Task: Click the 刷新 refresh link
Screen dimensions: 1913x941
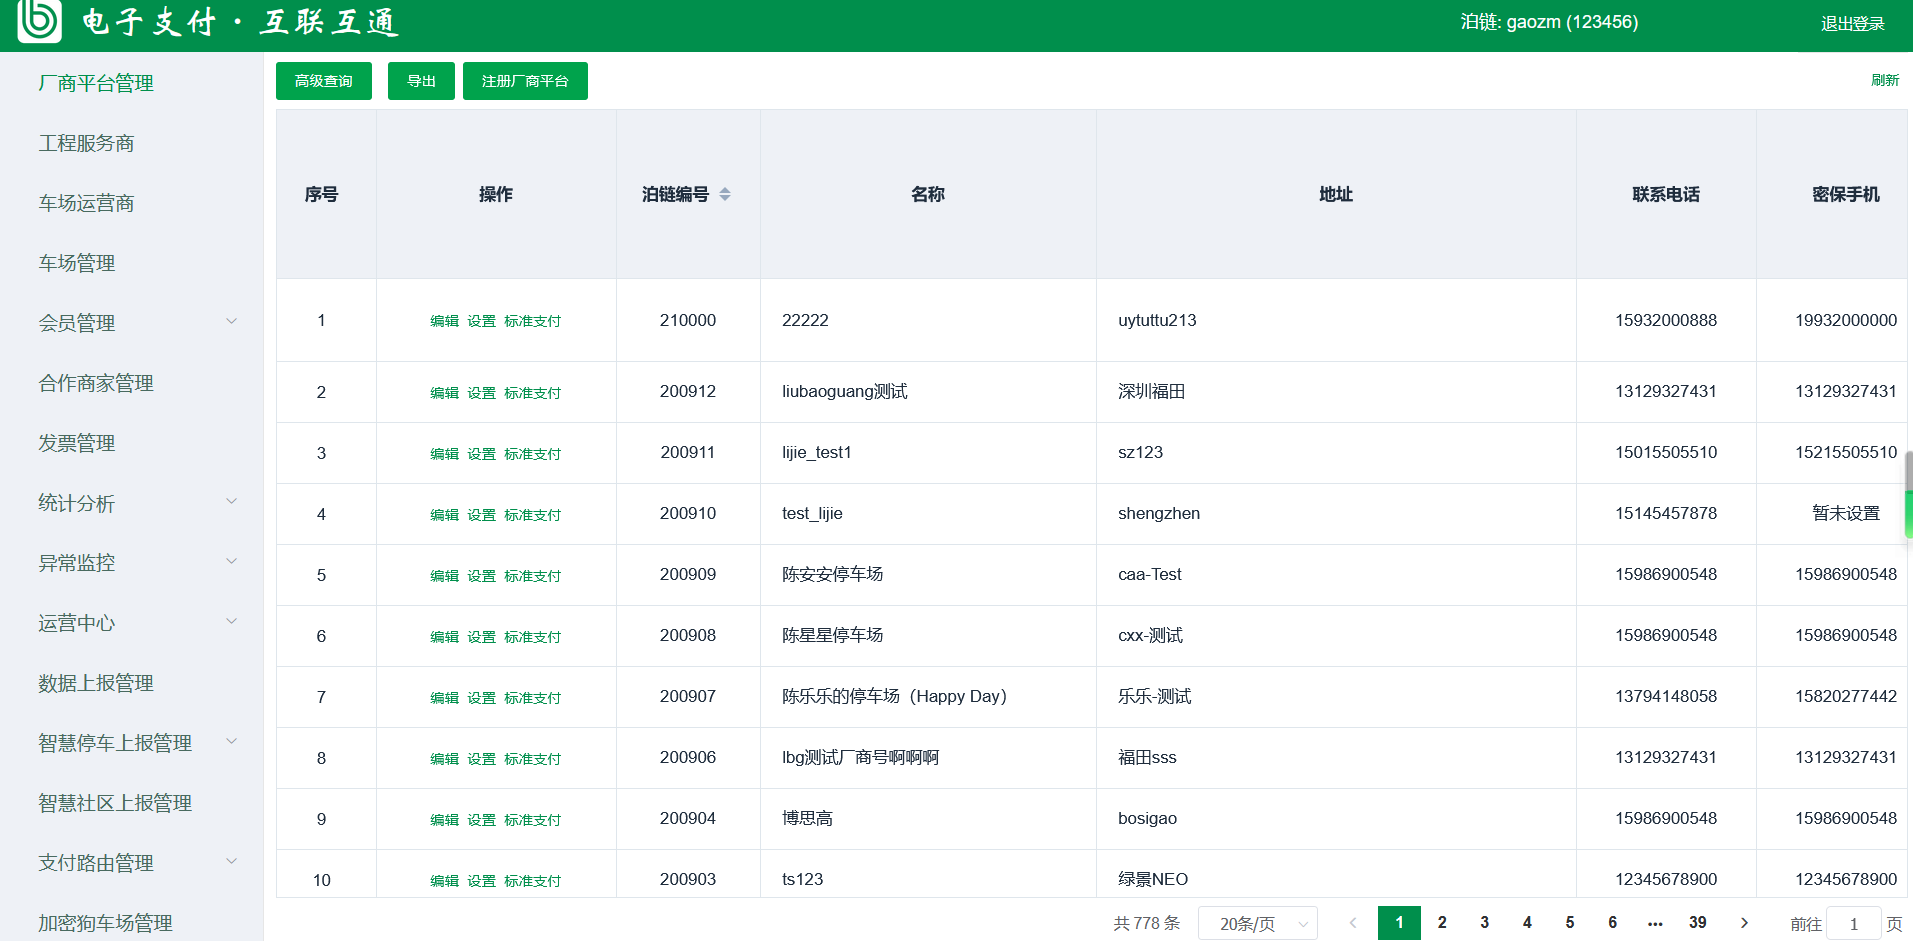Action: click(1885, 80)
